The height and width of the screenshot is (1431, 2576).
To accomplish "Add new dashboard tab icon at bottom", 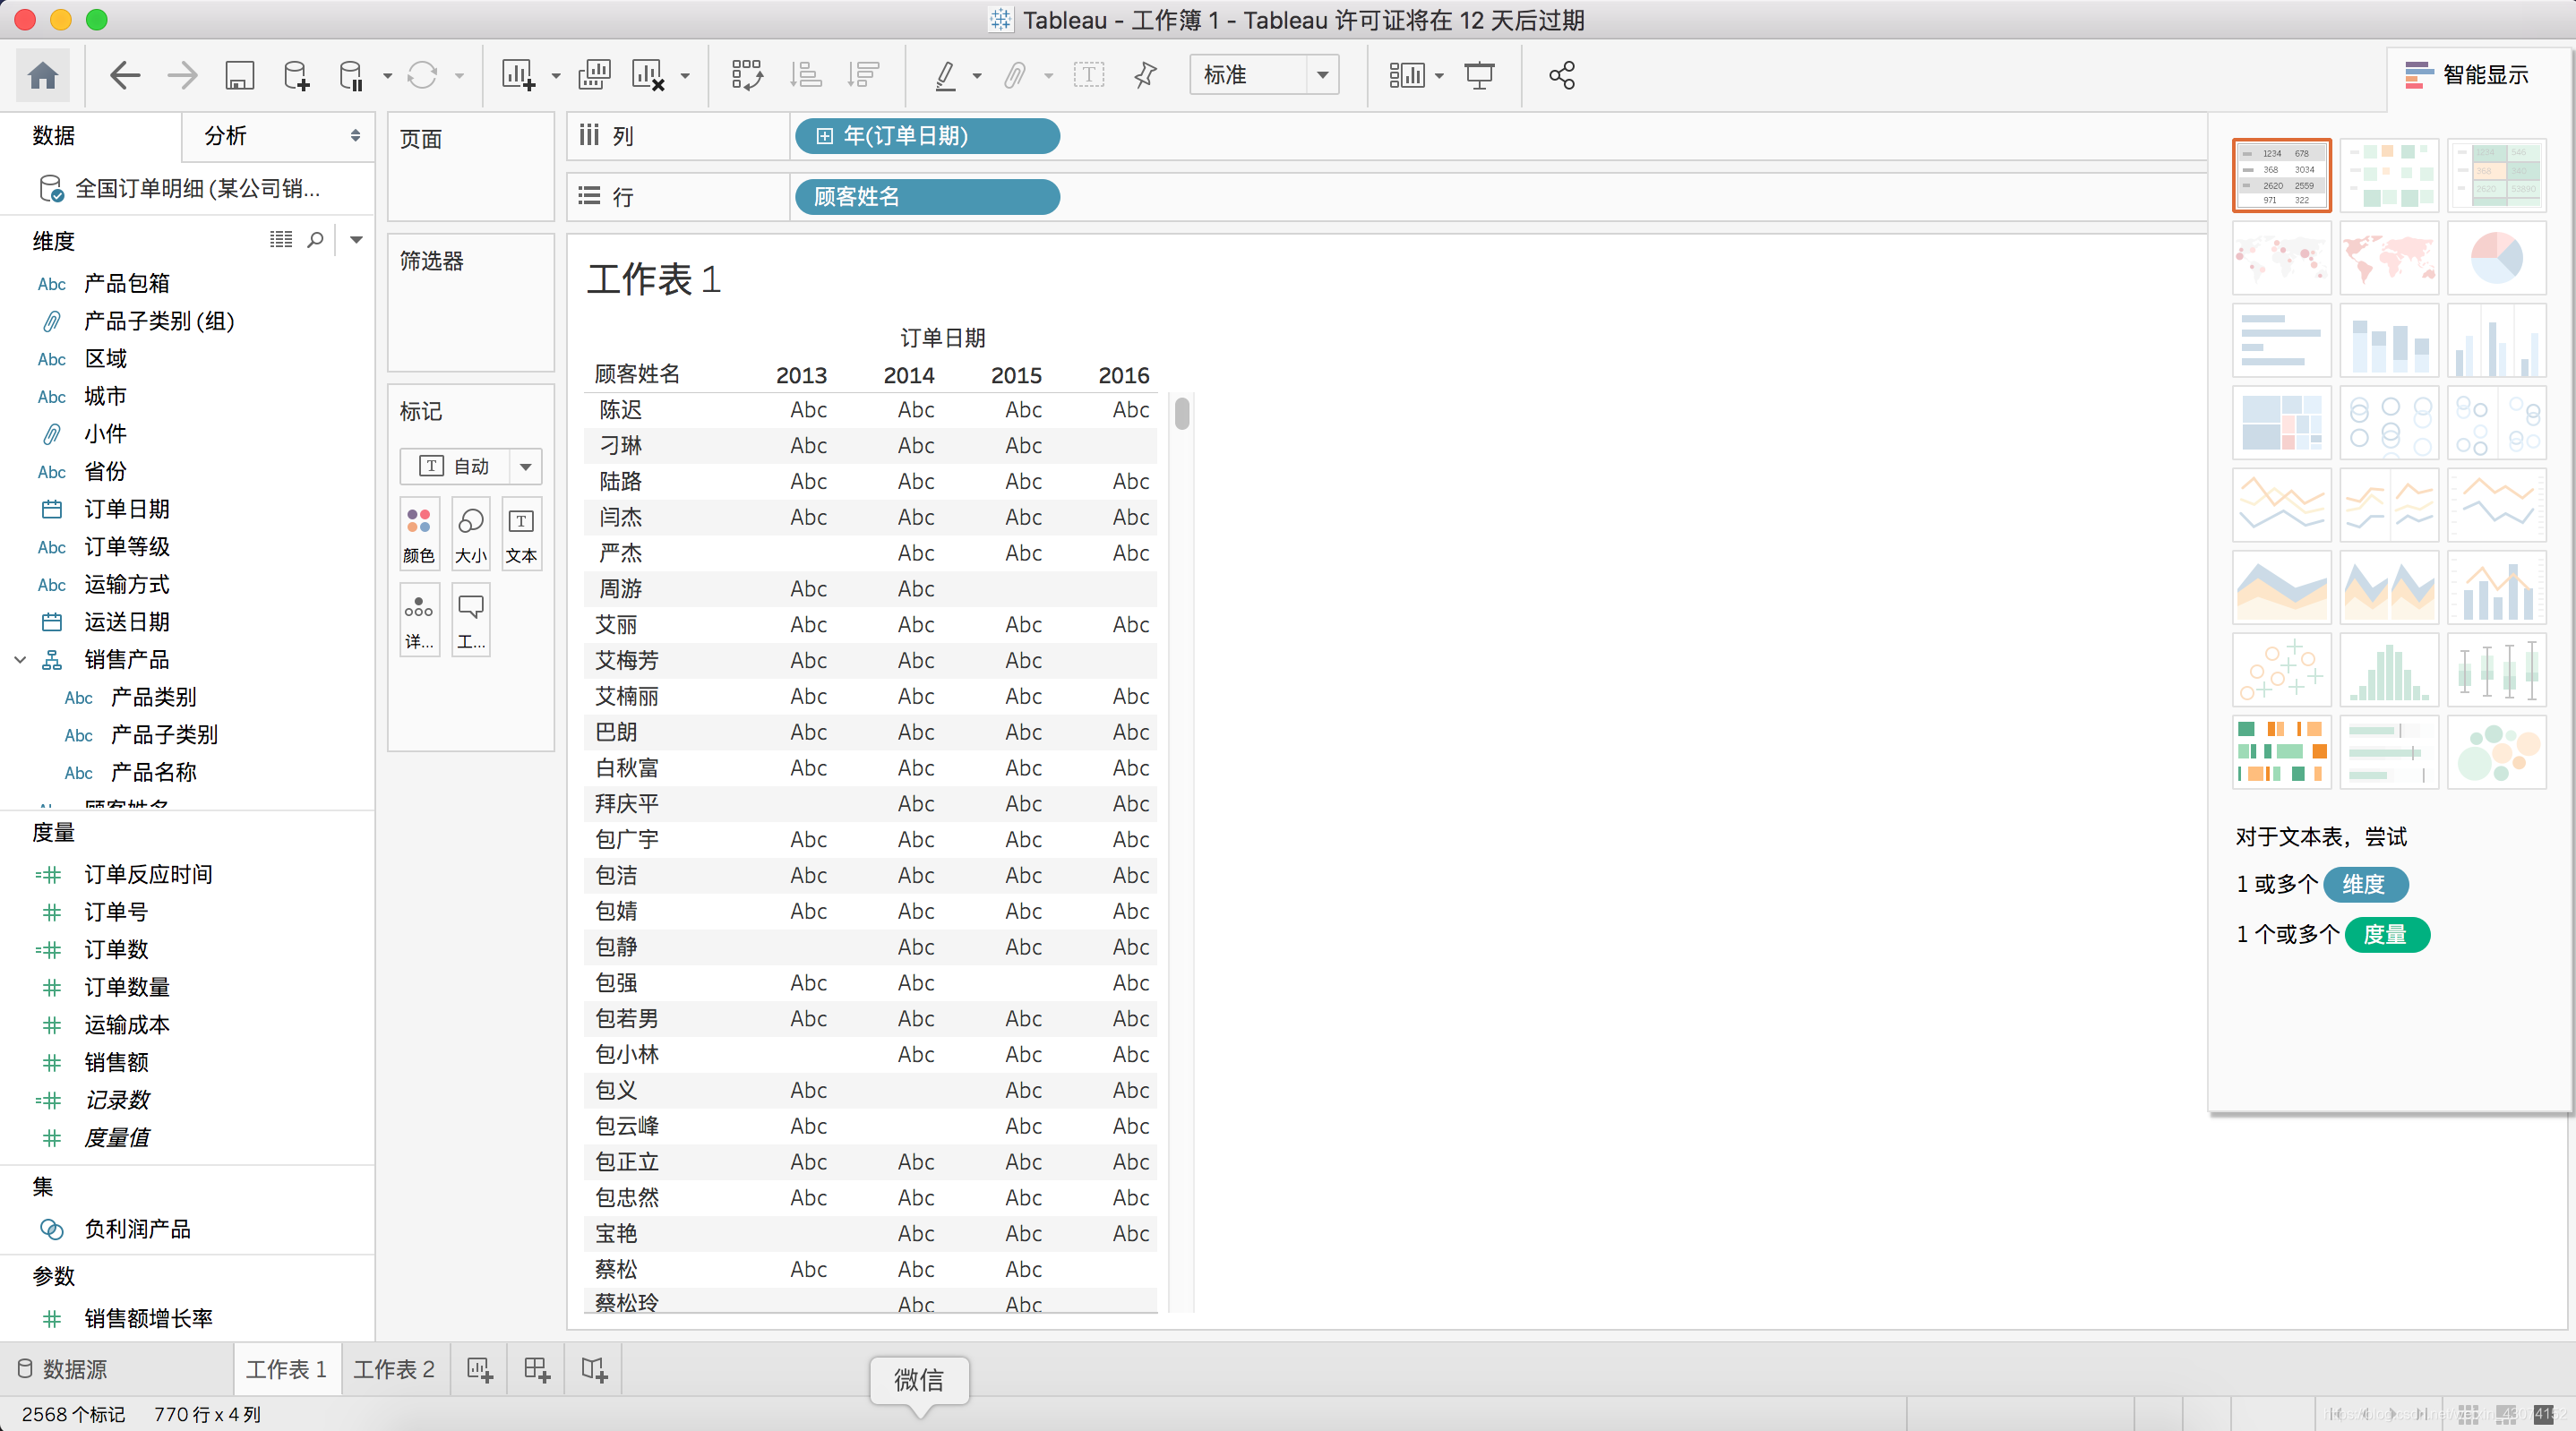I will 537,1369.
